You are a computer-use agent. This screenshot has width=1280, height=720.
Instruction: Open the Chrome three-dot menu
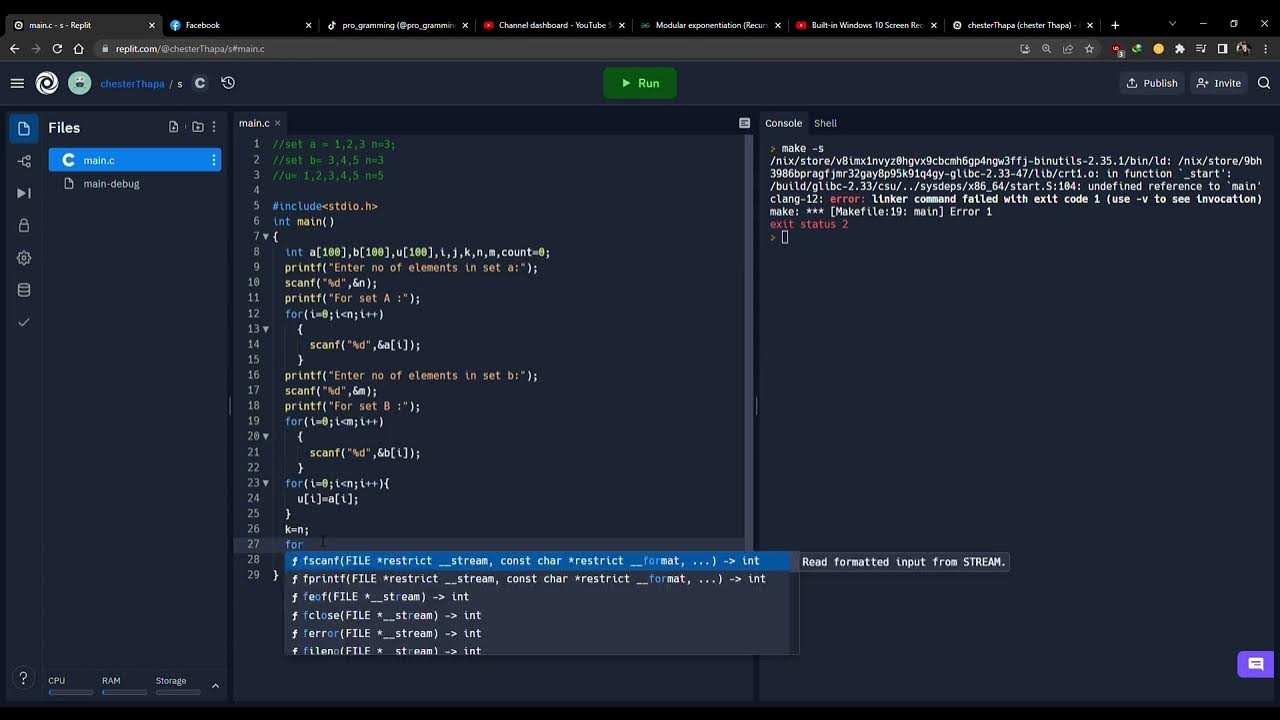coord(1264,48)
